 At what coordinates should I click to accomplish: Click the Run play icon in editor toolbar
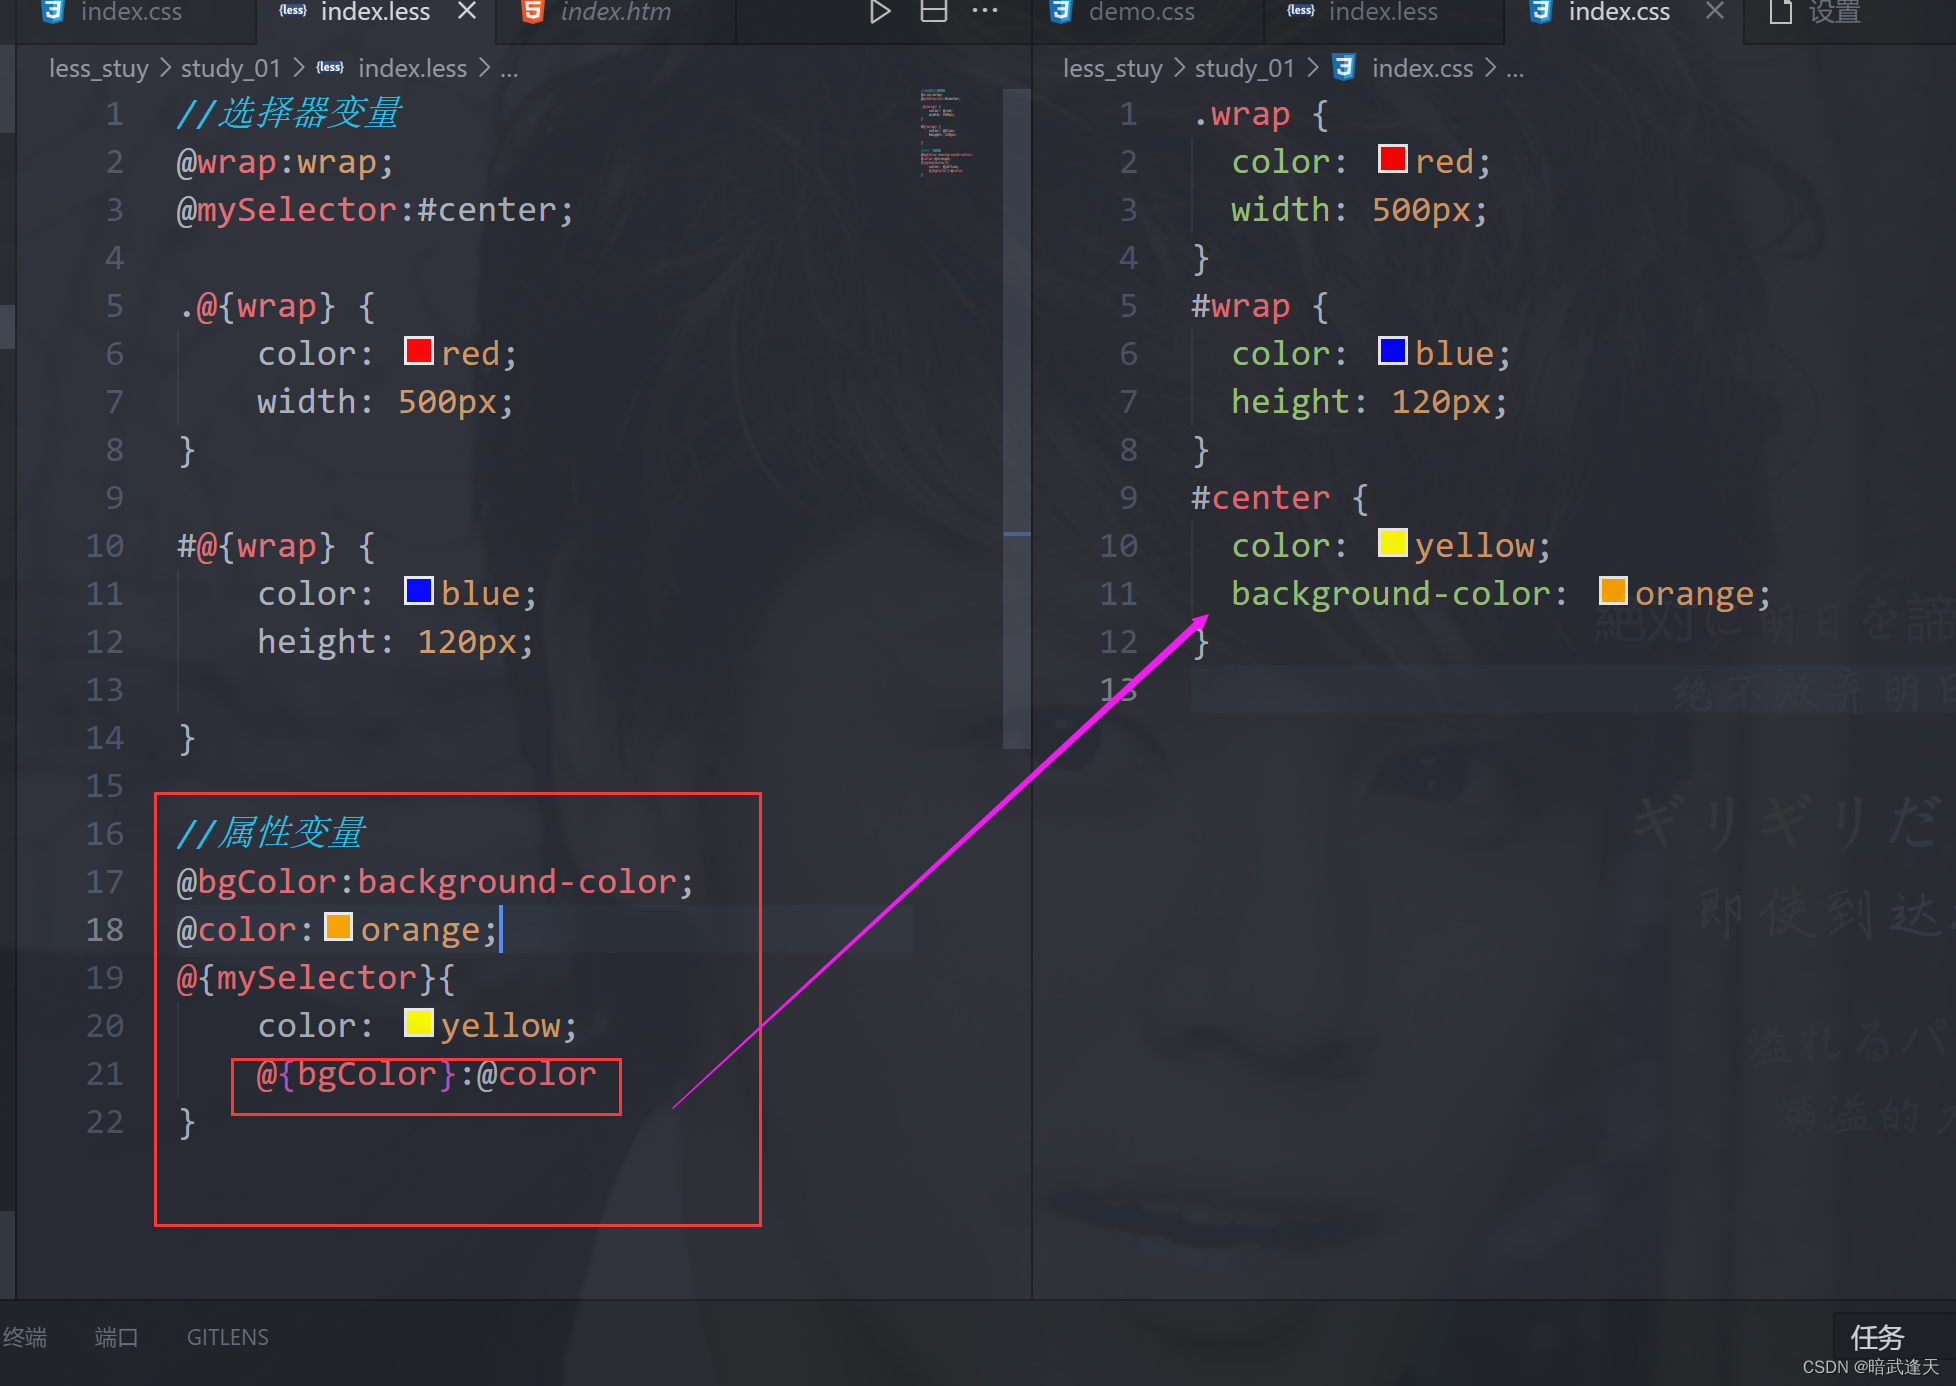click(879, 12)
